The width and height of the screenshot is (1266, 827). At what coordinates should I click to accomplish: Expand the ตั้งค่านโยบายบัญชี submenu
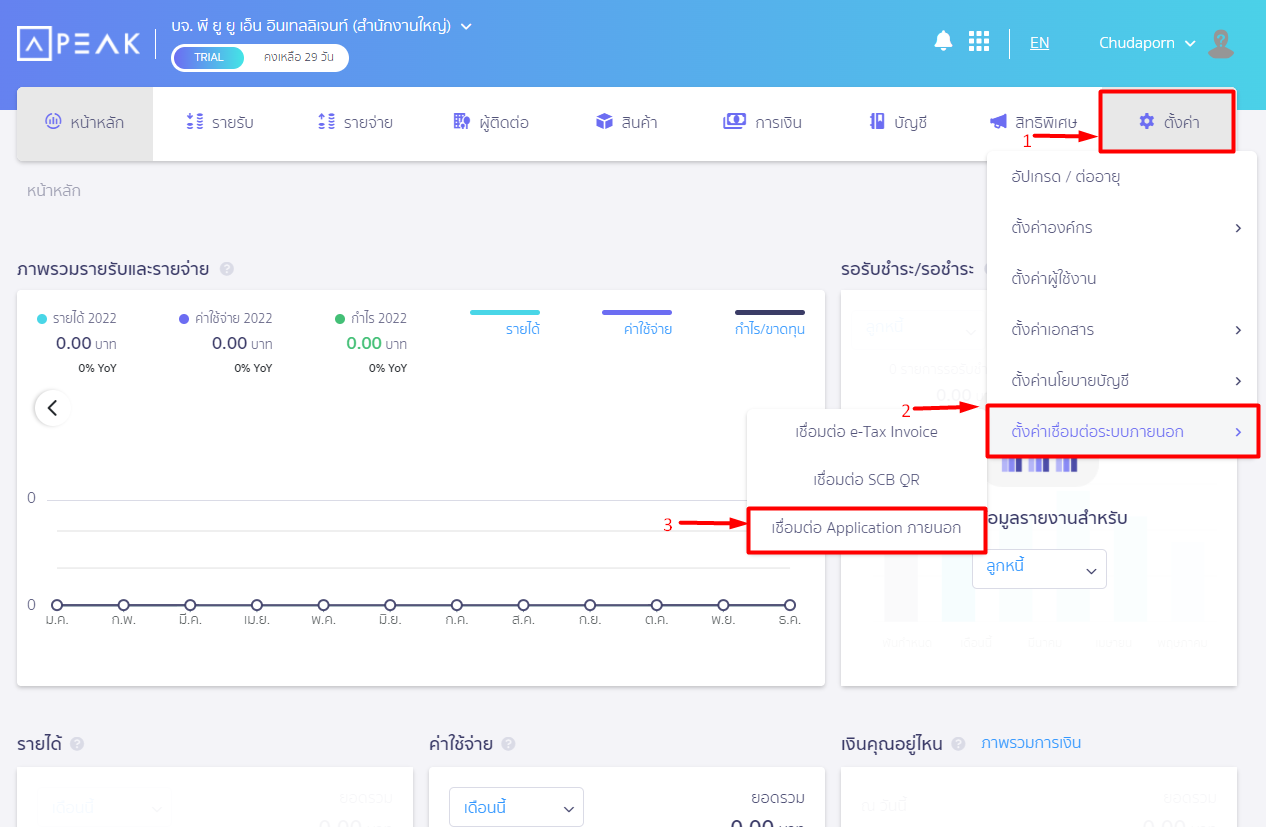[1121, 381]
